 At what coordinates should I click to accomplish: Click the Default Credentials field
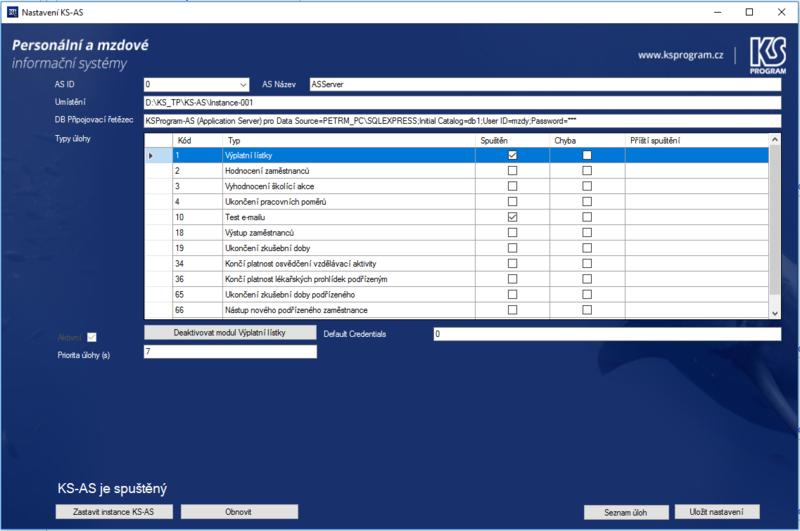click(x=607, y=334)
